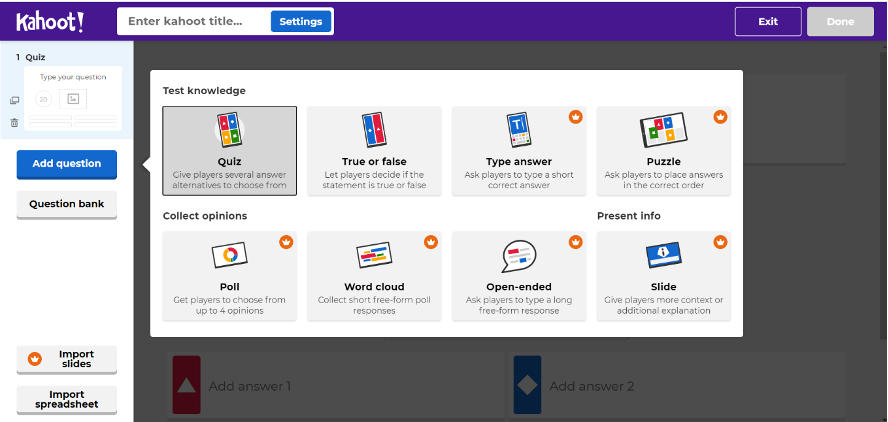The image size is (888, 422).
Task: Click the Open-ended speech bubble icon
Action: click(x=519, y=255)
